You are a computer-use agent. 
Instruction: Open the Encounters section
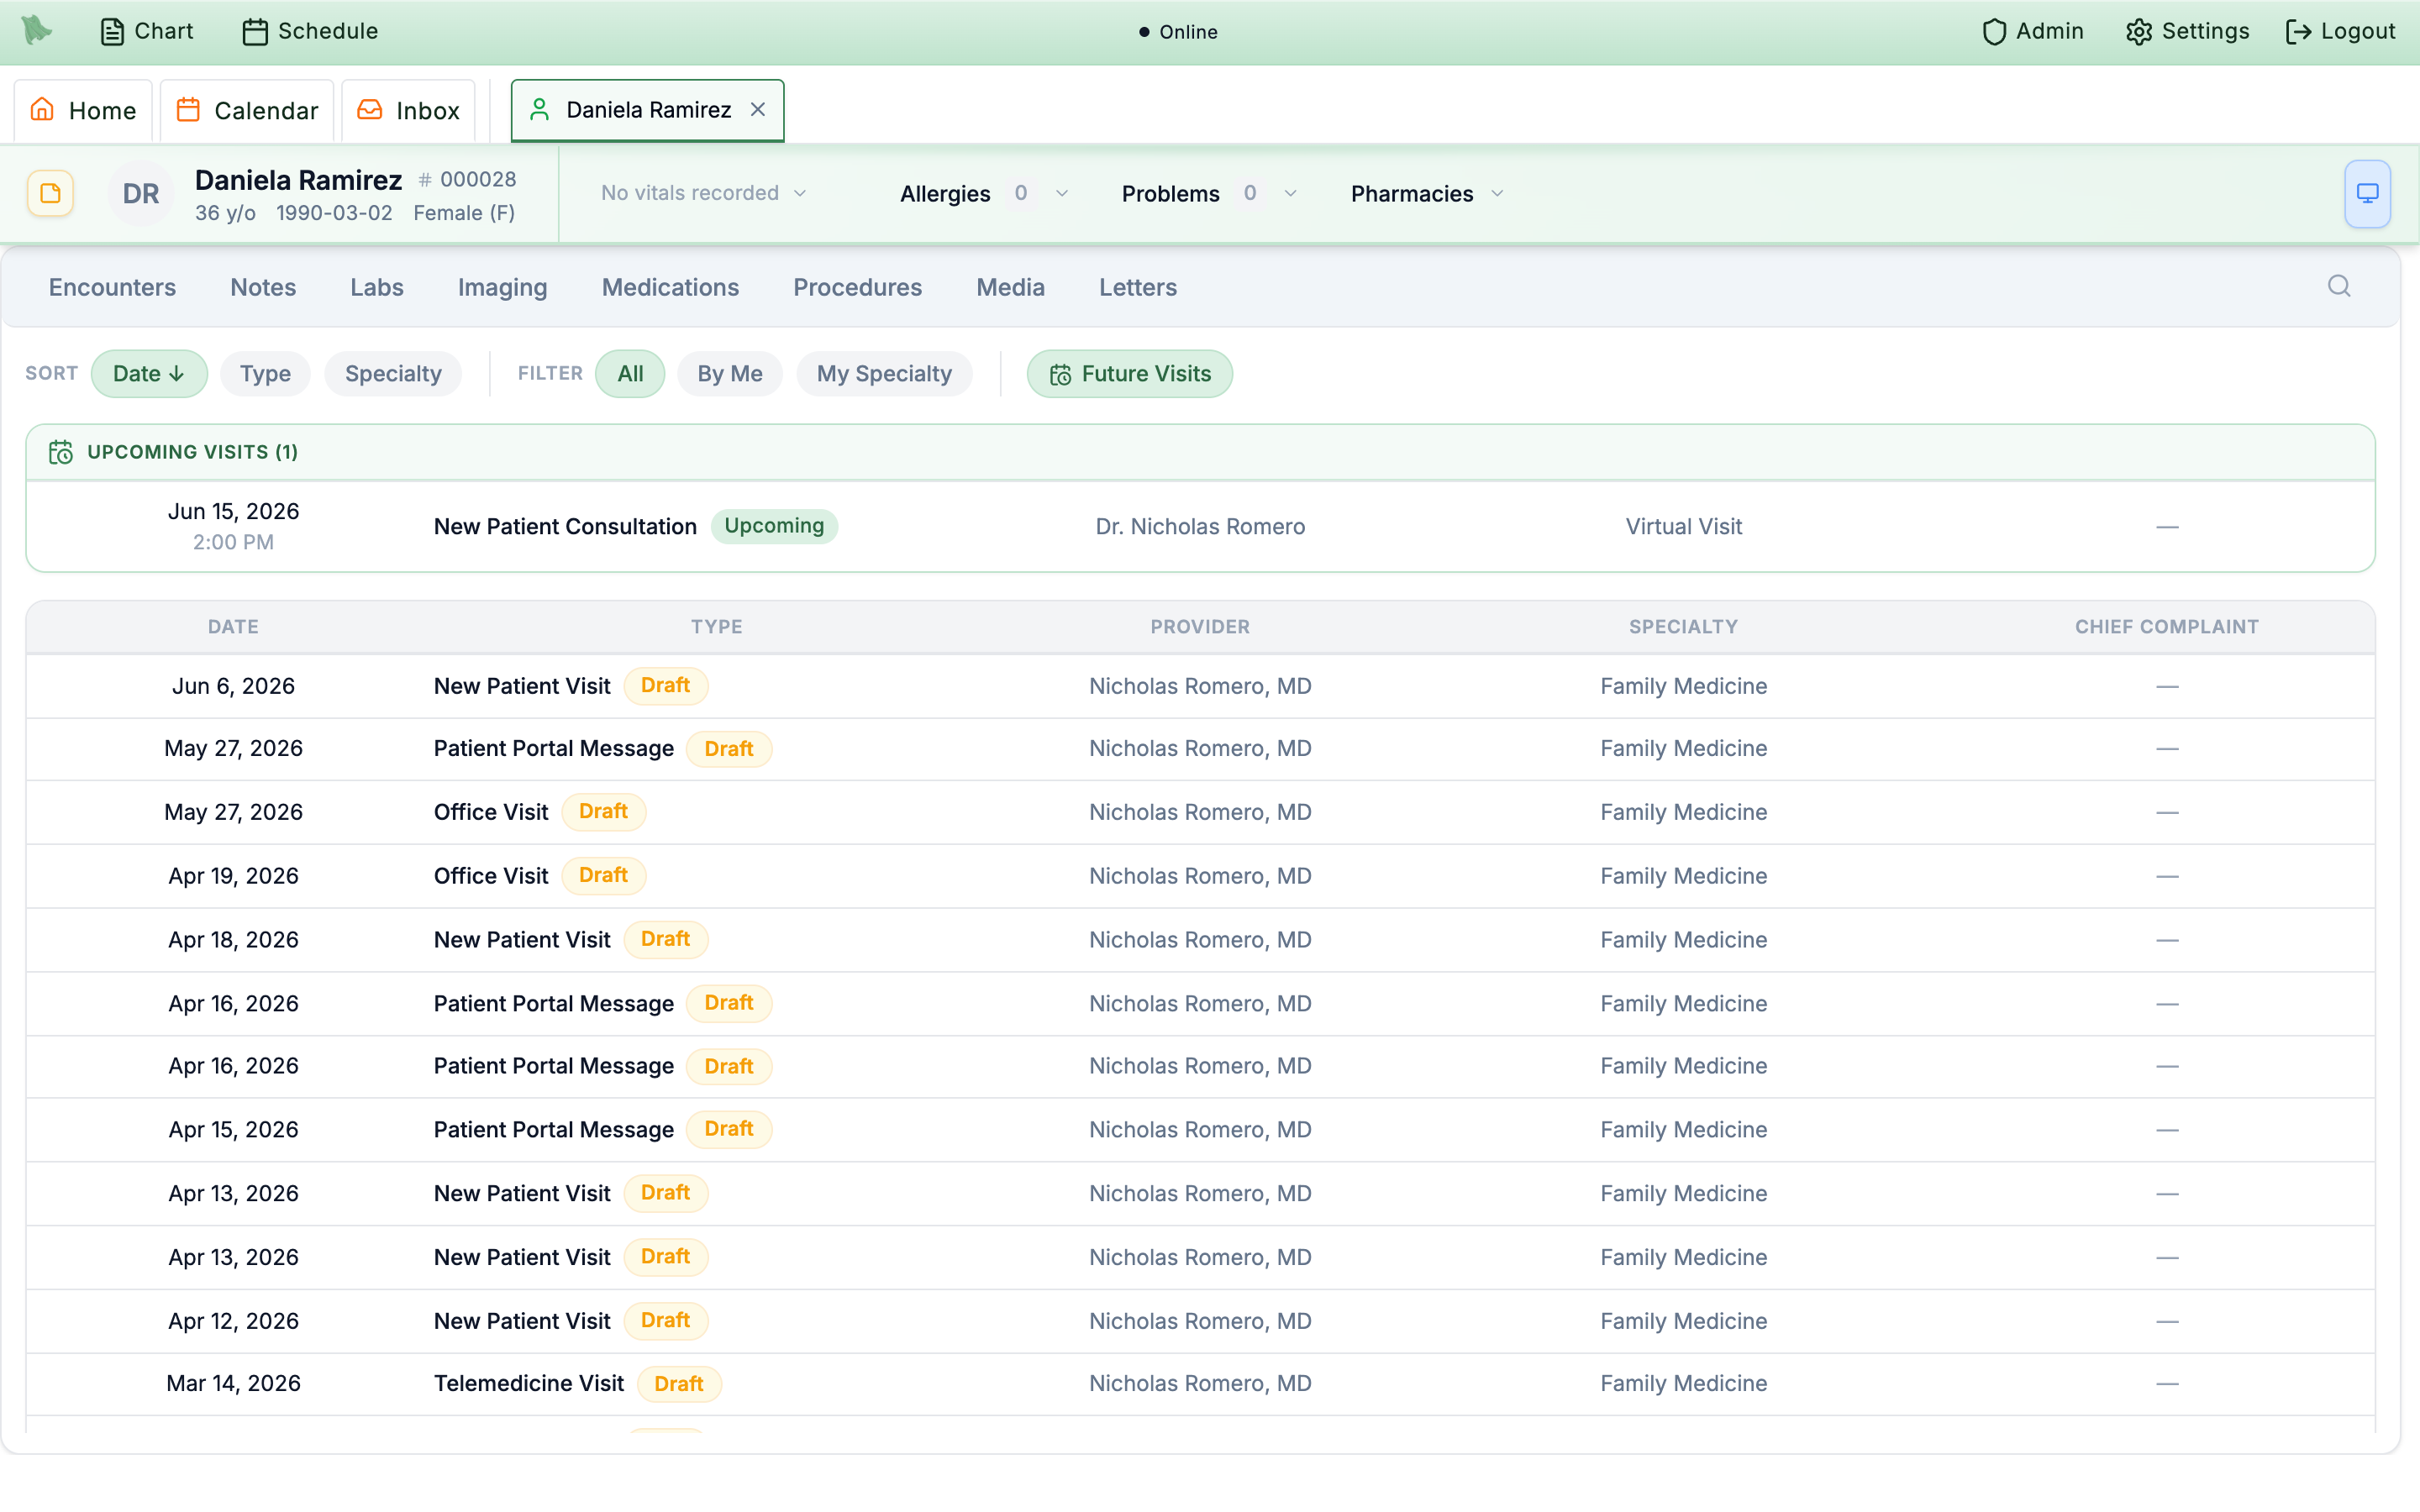pos(112,287)
